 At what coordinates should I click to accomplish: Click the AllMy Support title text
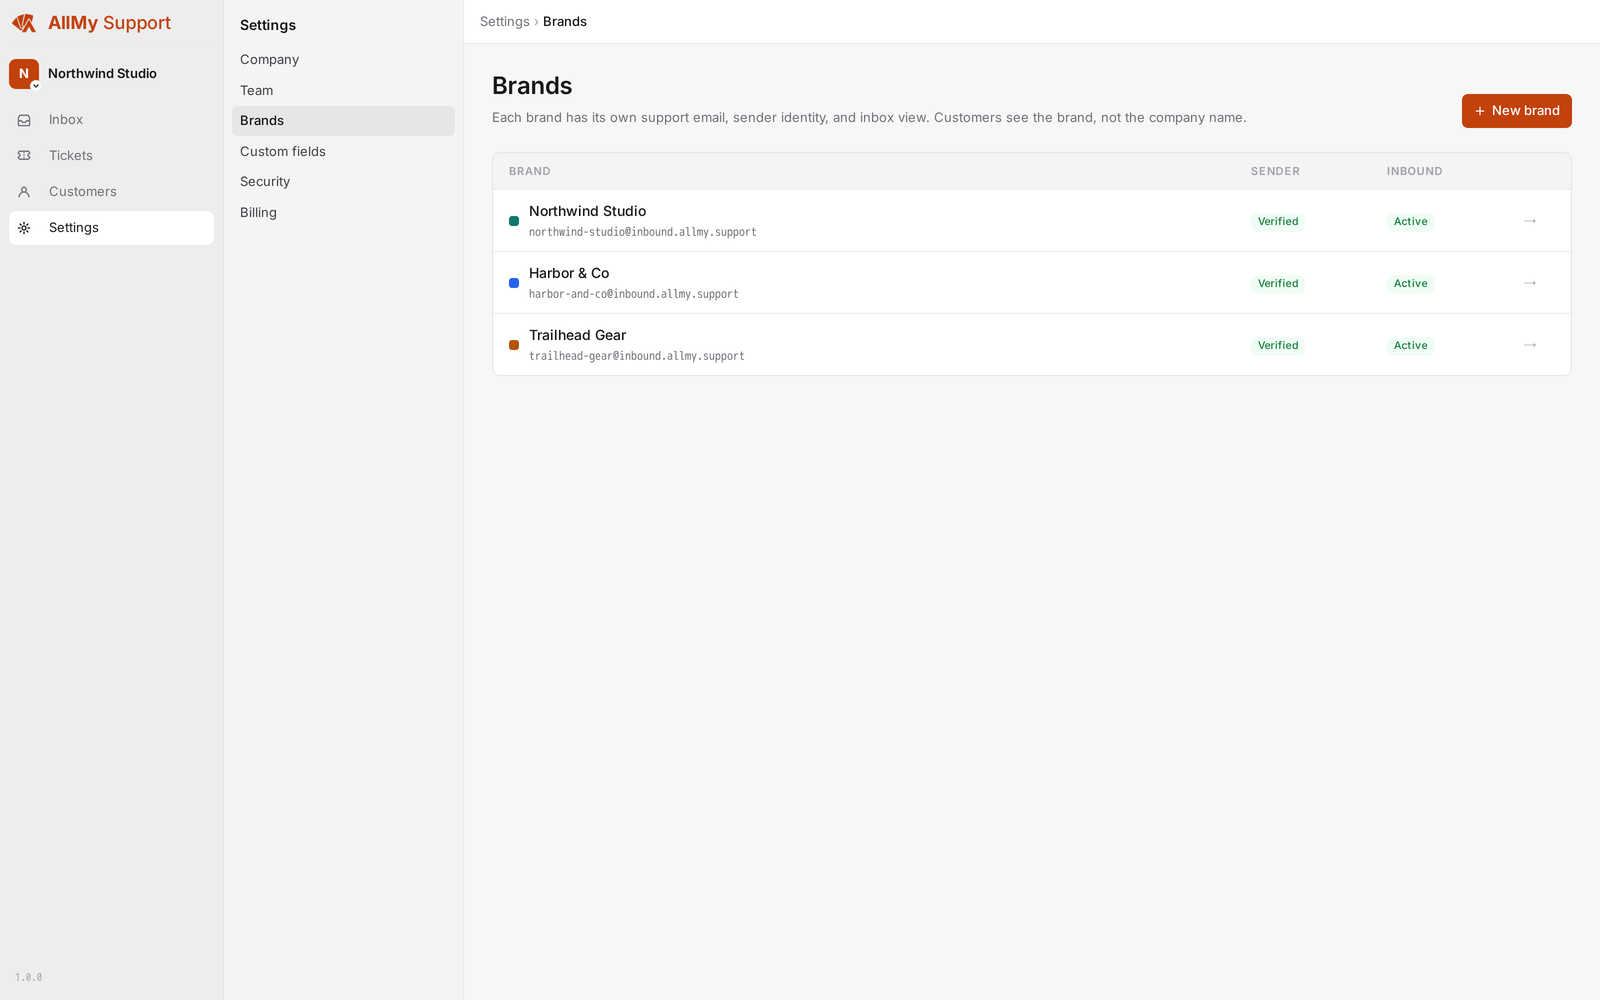[109, 23]
